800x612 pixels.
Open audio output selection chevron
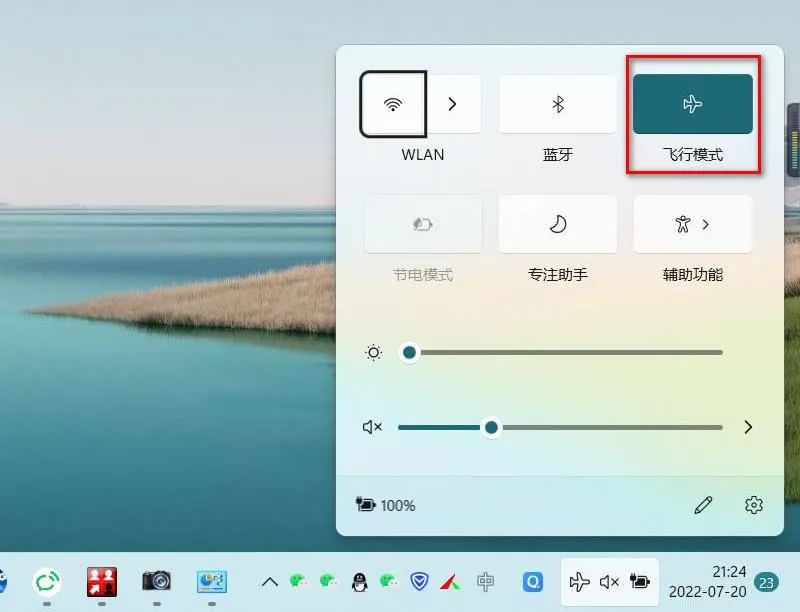(748, 427)
